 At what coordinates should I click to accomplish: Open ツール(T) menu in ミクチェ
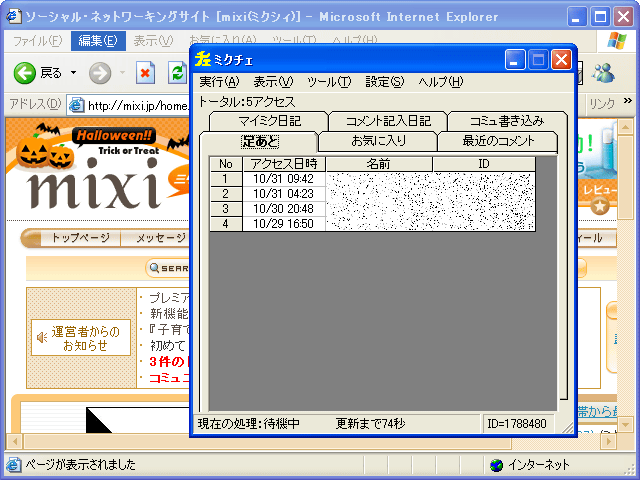pyautogui.click(x=329, y=82)
